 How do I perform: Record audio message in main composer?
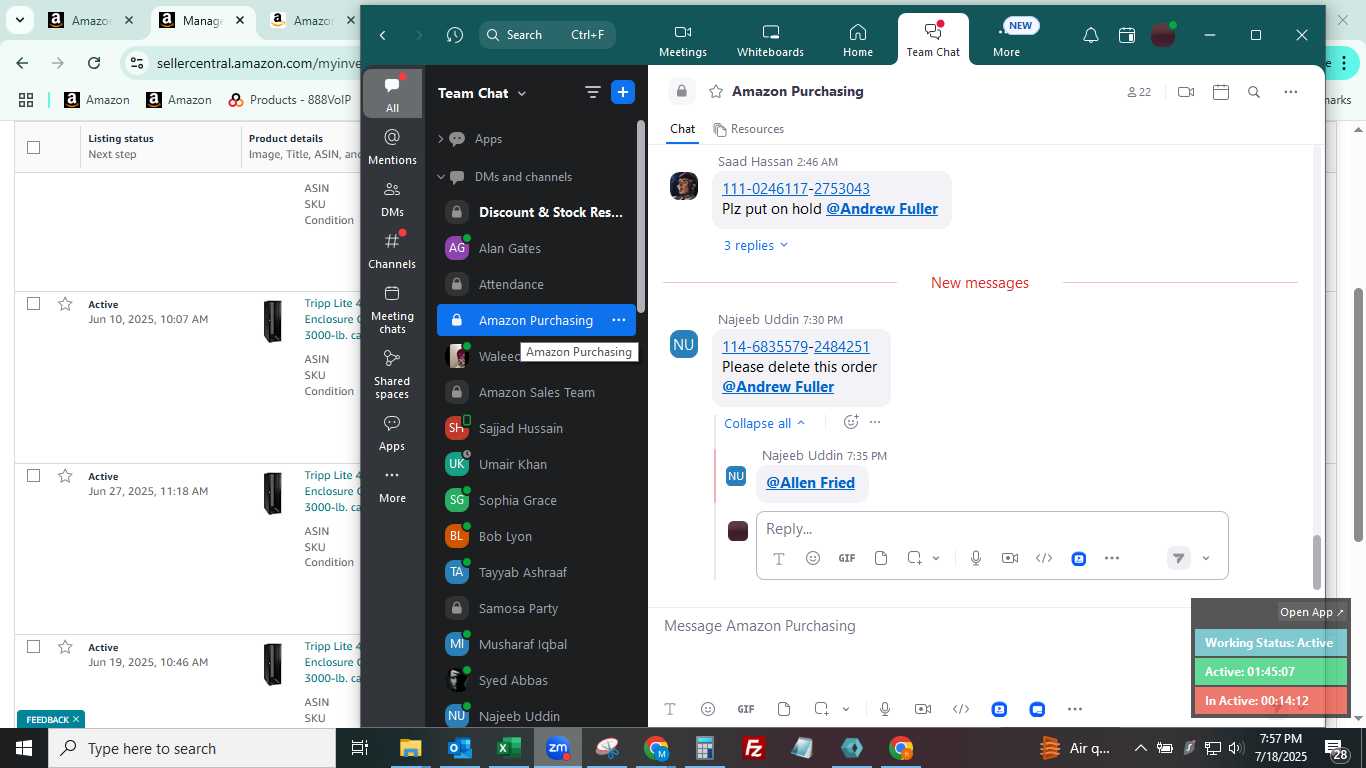click(x=885, y=709)
